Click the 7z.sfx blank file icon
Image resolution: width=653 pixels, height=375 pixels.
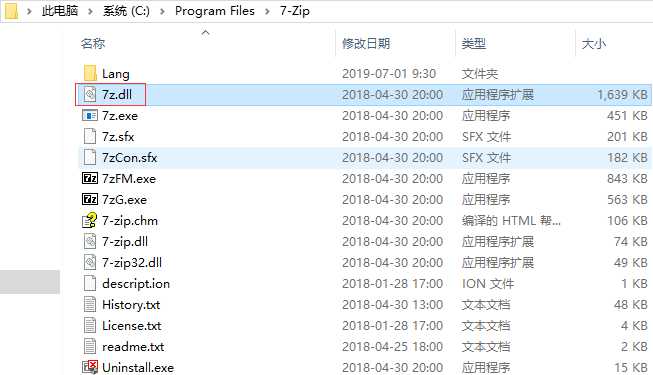point(90,136)
